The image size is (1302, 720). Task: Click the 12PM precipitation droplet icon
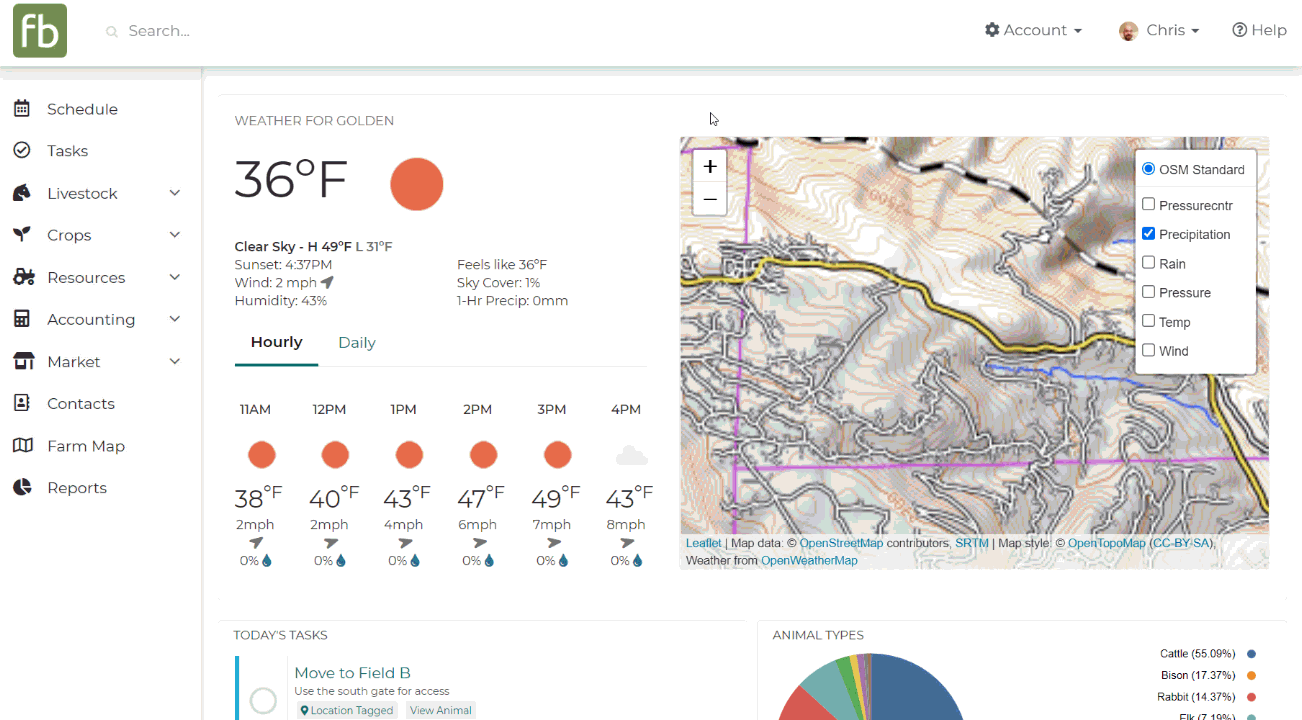341,561
